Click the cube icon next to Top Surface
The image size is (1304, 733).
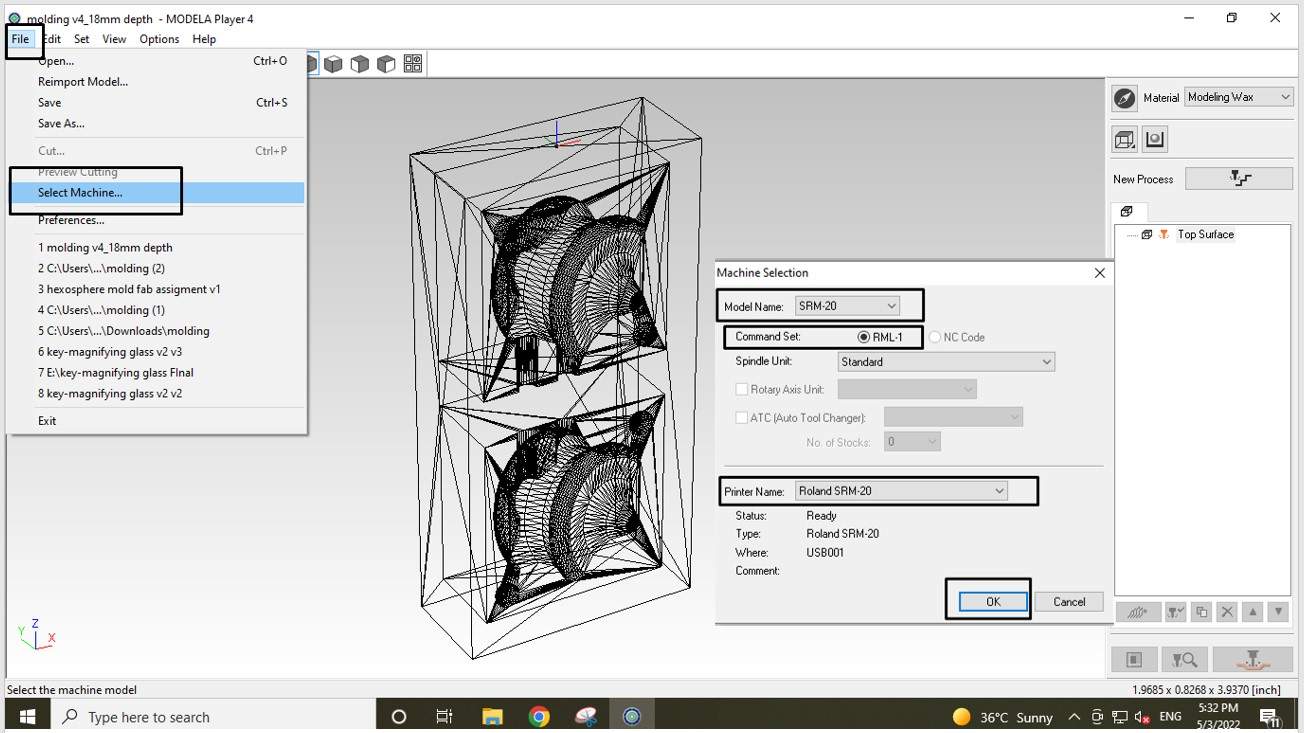coord(1146,235)
